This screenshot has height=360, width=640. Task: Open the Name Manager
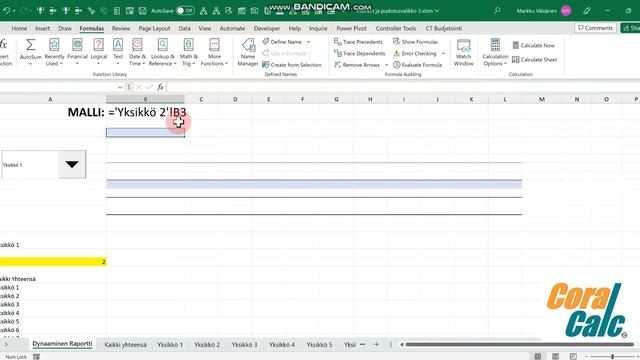[x=248, y=52]
